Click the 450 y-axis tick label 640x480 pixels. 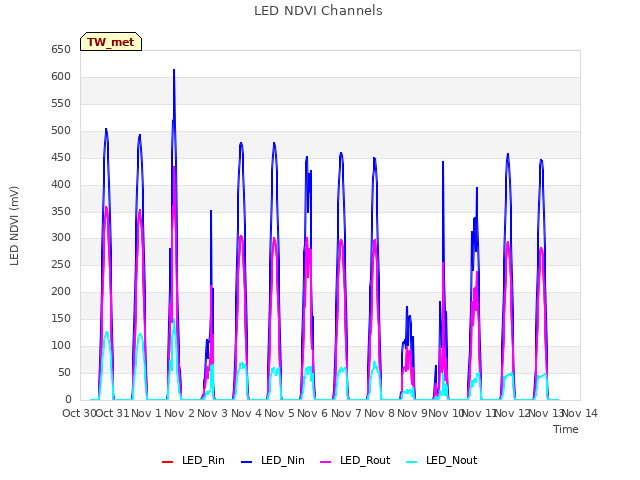pyautogui.click(x=61, y=158)
